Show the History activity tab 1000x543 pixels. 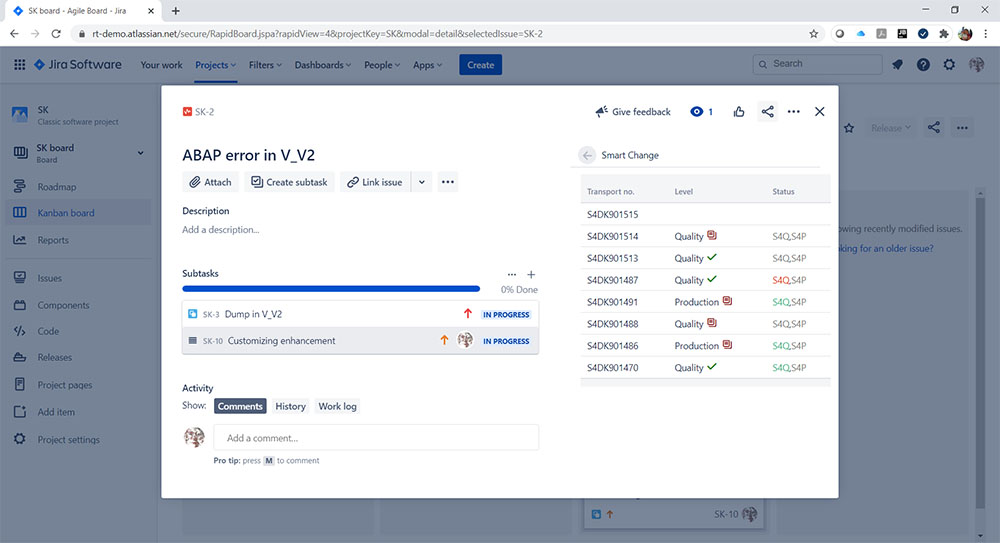tap(290, 406)
